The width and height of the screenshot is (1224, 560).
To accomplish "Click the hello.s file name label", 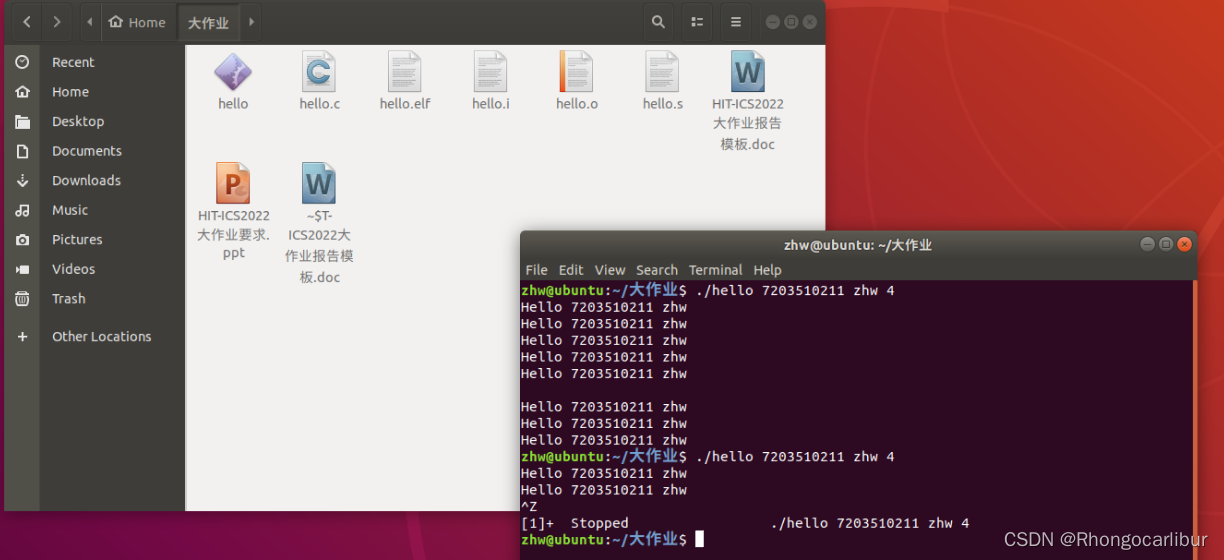I will click(x=663, y=104).
